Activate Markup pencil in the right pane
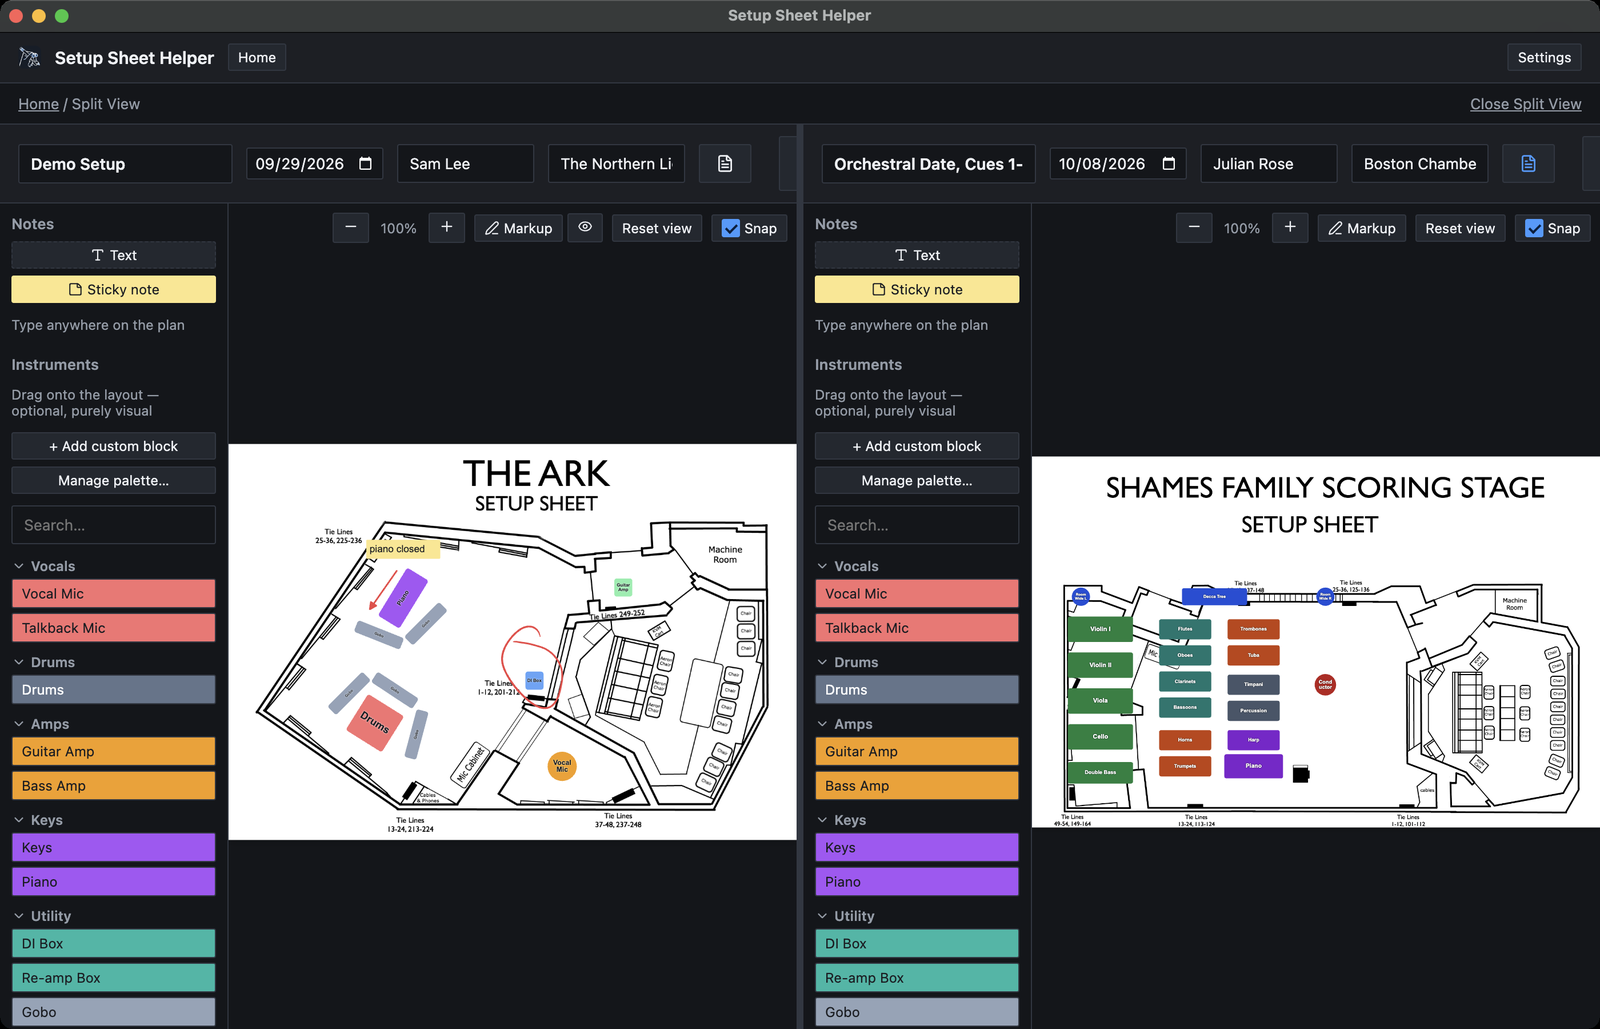 [1362, 228]
